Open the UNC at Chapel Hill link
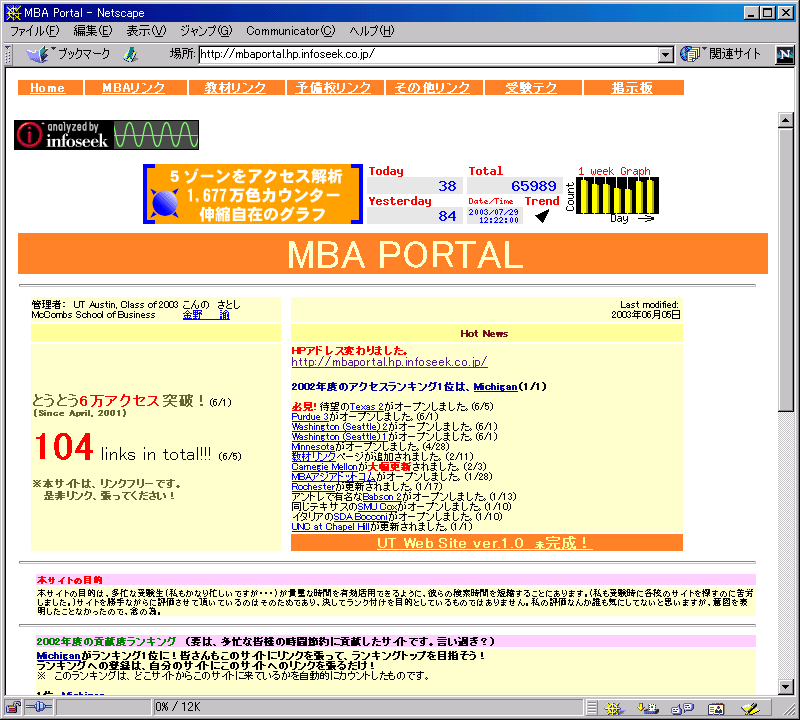The image size is (800, 720). point(331,527)
